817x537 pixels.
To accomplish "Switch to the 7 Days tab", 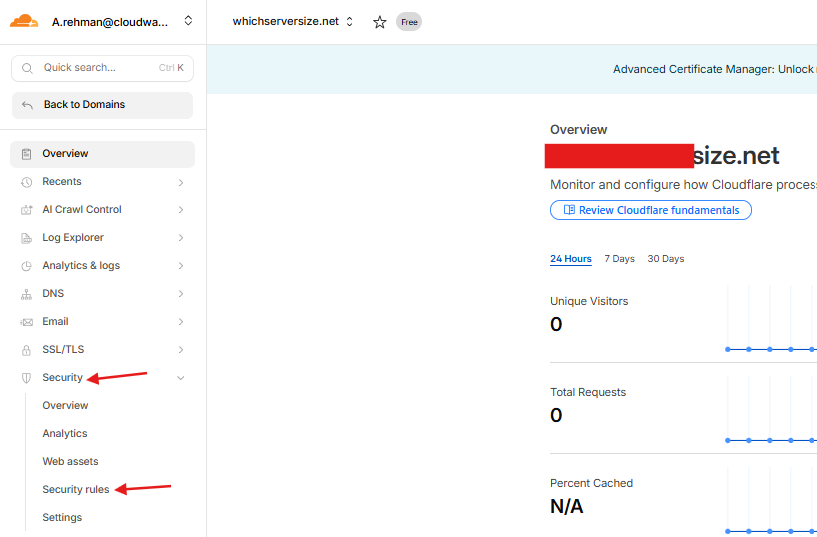I will pyautogui.click(x=620, y=259).
